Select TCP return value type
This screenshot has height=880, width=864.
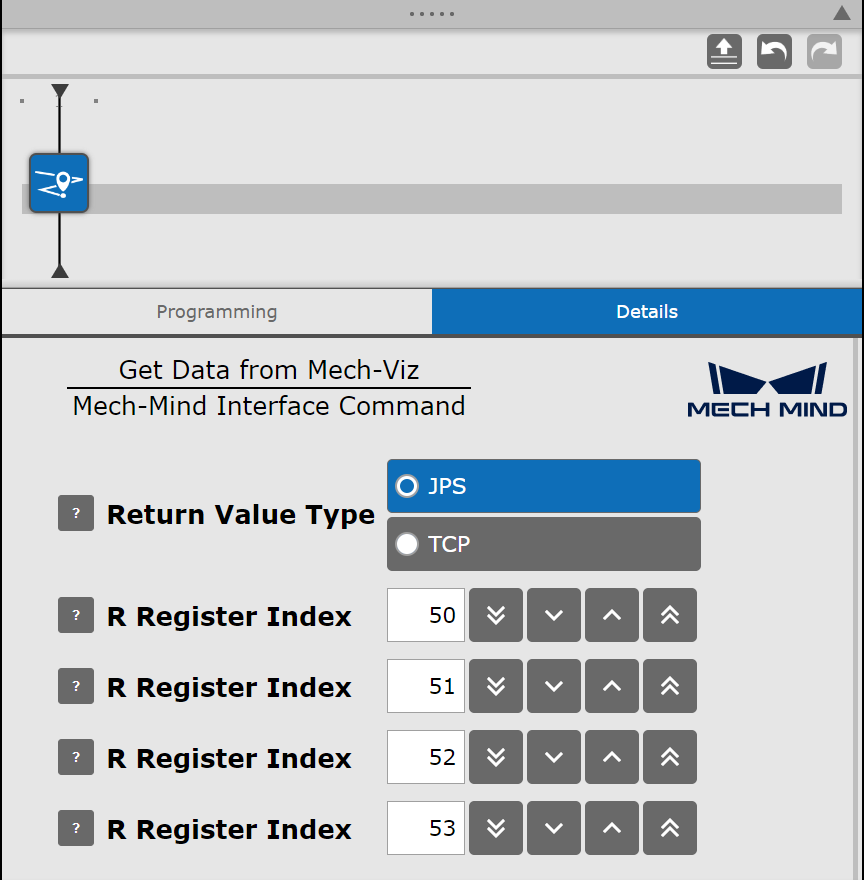(543, 544)
